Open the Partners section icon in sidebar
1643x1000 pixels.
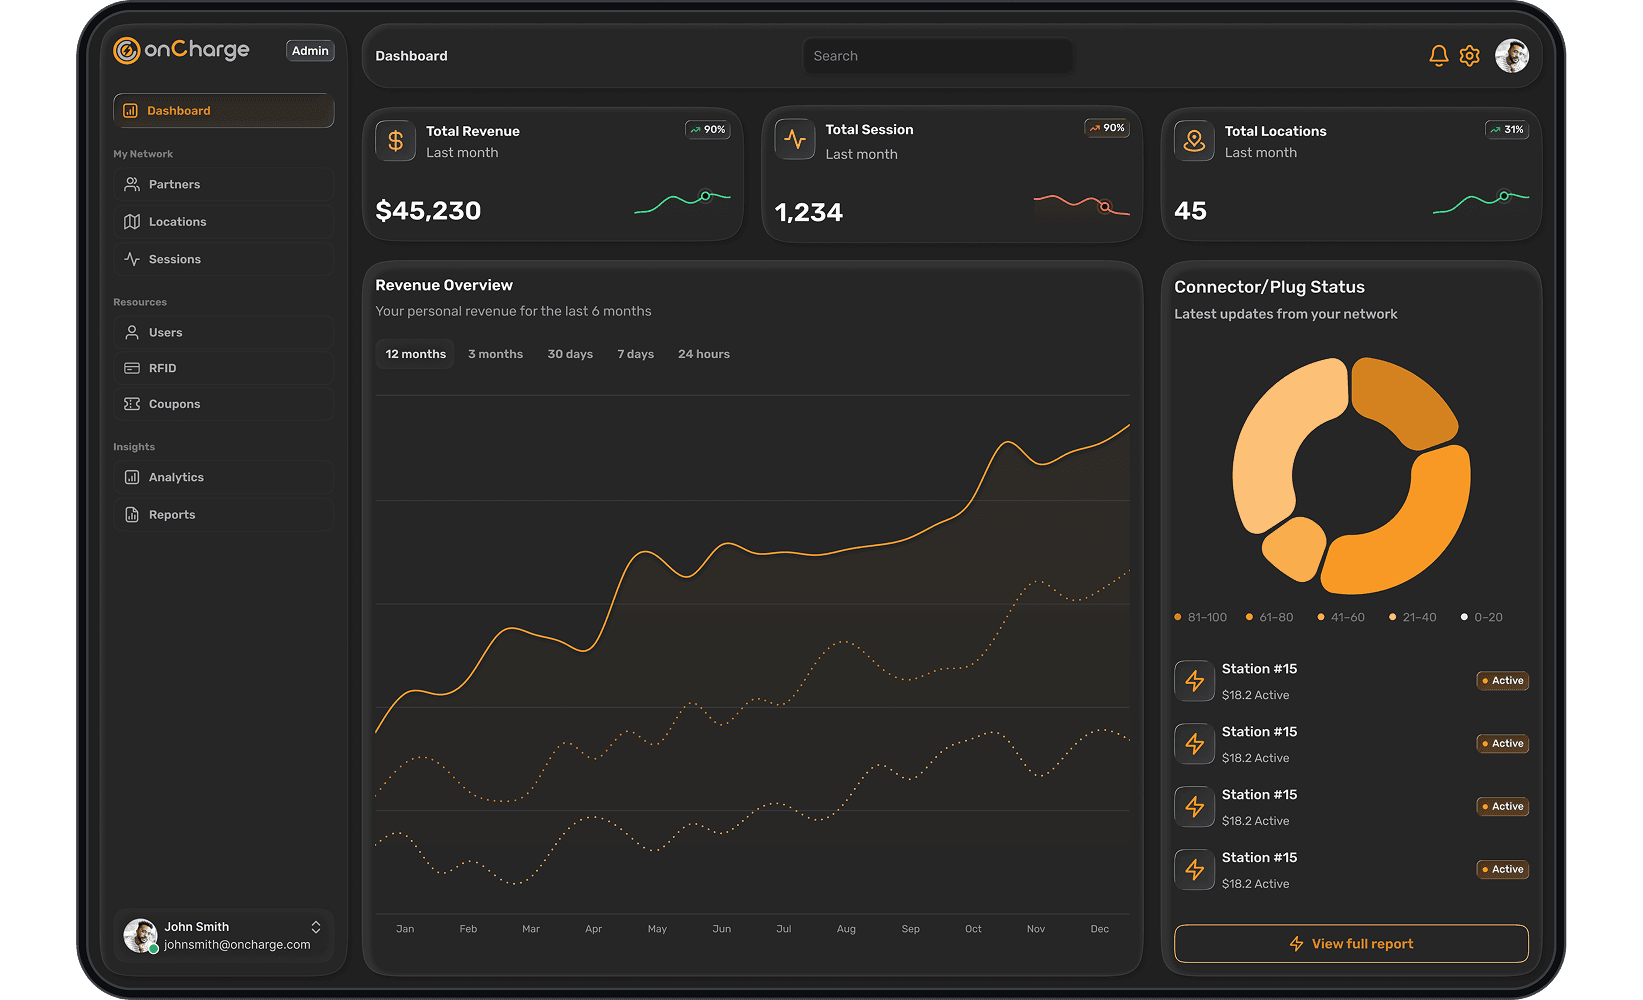tap(133, 184)
